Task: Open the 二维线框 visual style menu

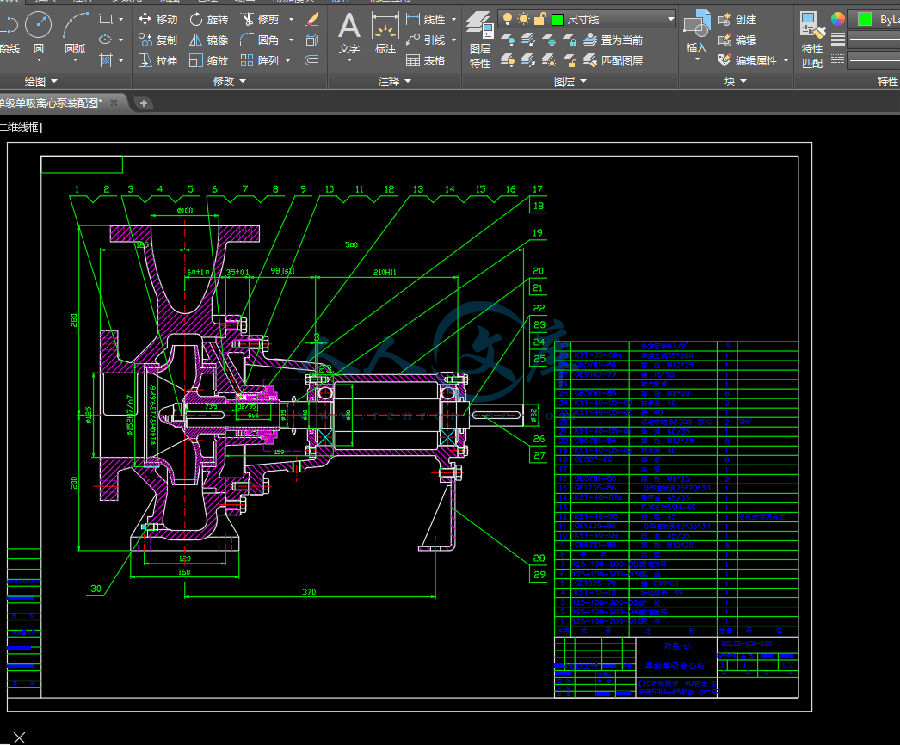Action: pyautogui.click(x=21, y=127)
